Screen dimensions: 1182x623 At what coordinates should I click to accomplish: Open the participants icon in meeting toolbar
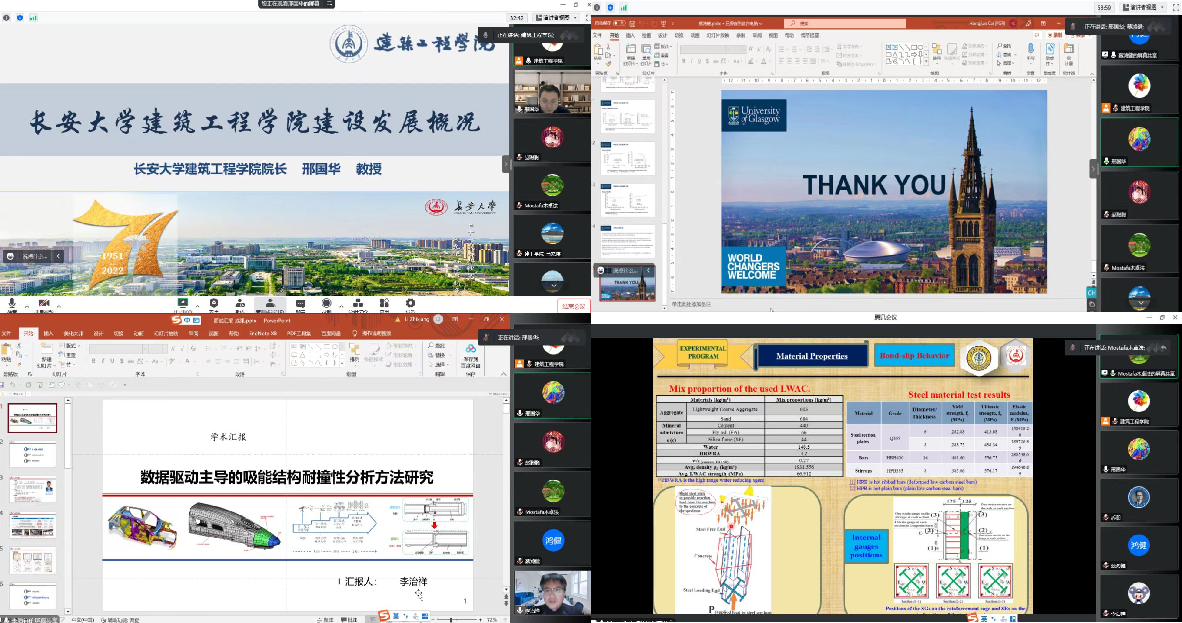[270, 303]
